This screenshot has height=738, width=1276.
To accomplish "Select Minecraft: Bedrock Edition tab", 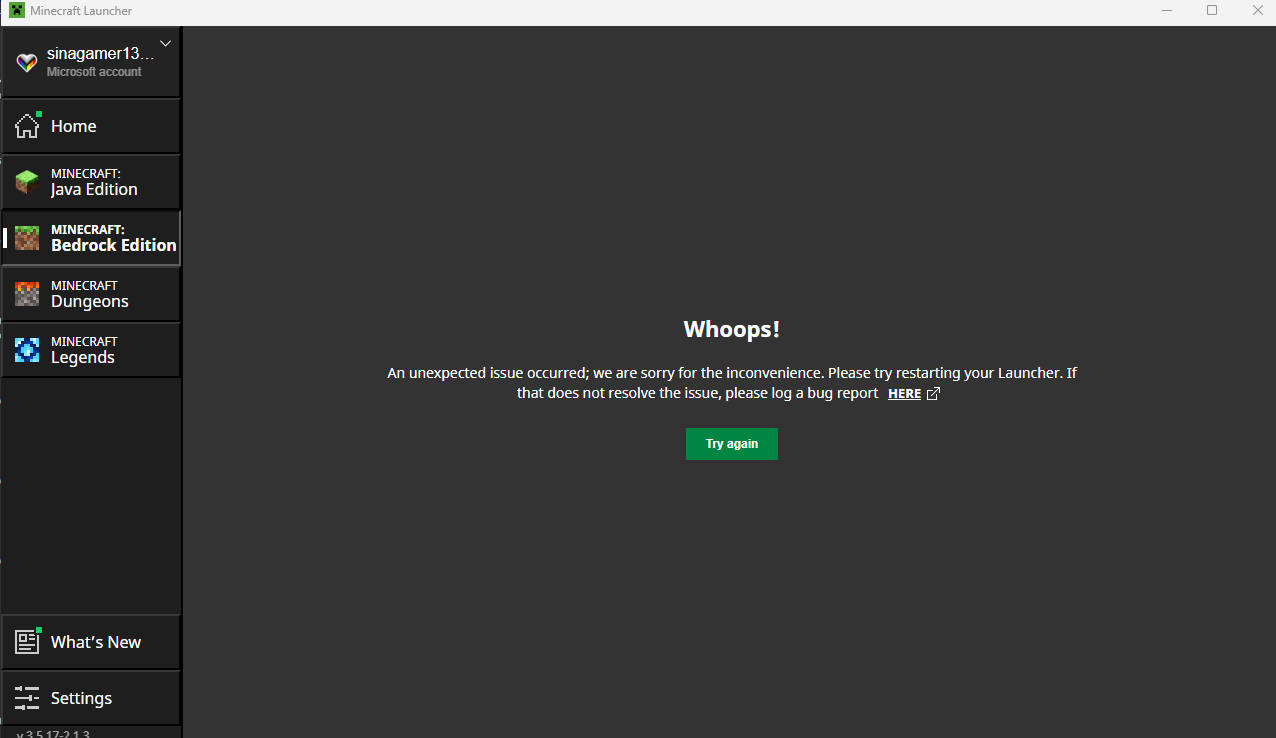I will (91, 238).
